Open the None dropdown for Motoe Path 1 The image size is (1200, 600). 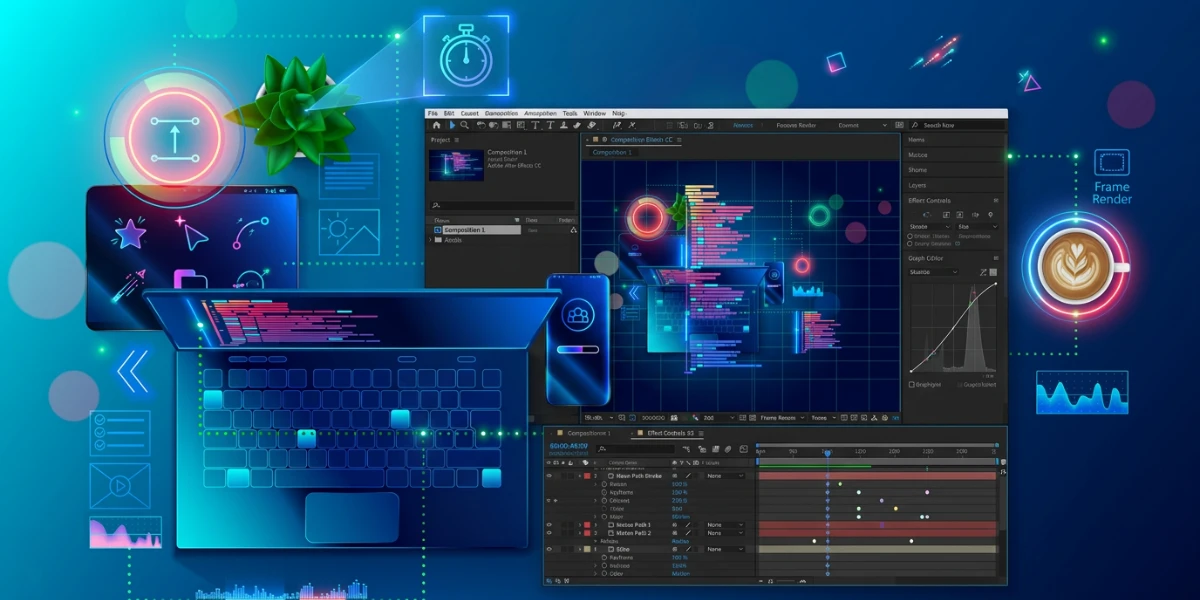[725, 525]
